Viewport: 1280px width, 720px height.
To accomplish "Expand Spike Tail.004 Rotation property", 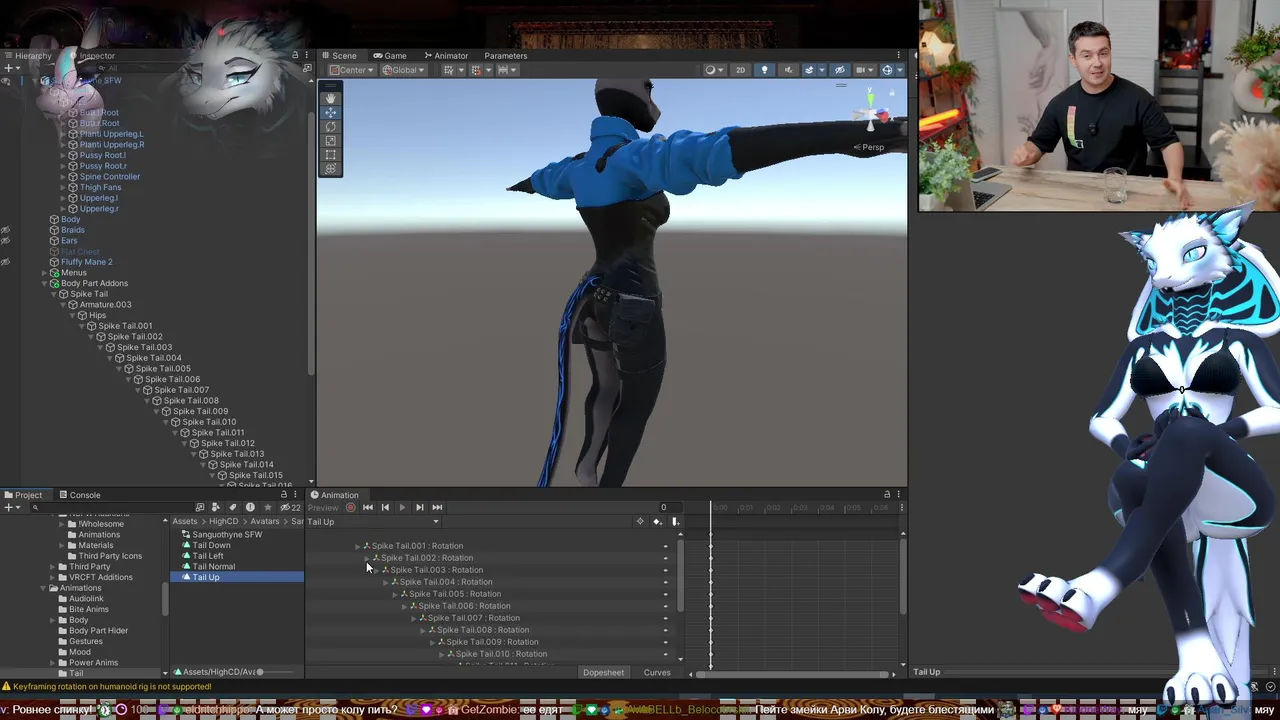I will (x=385, y=582).
